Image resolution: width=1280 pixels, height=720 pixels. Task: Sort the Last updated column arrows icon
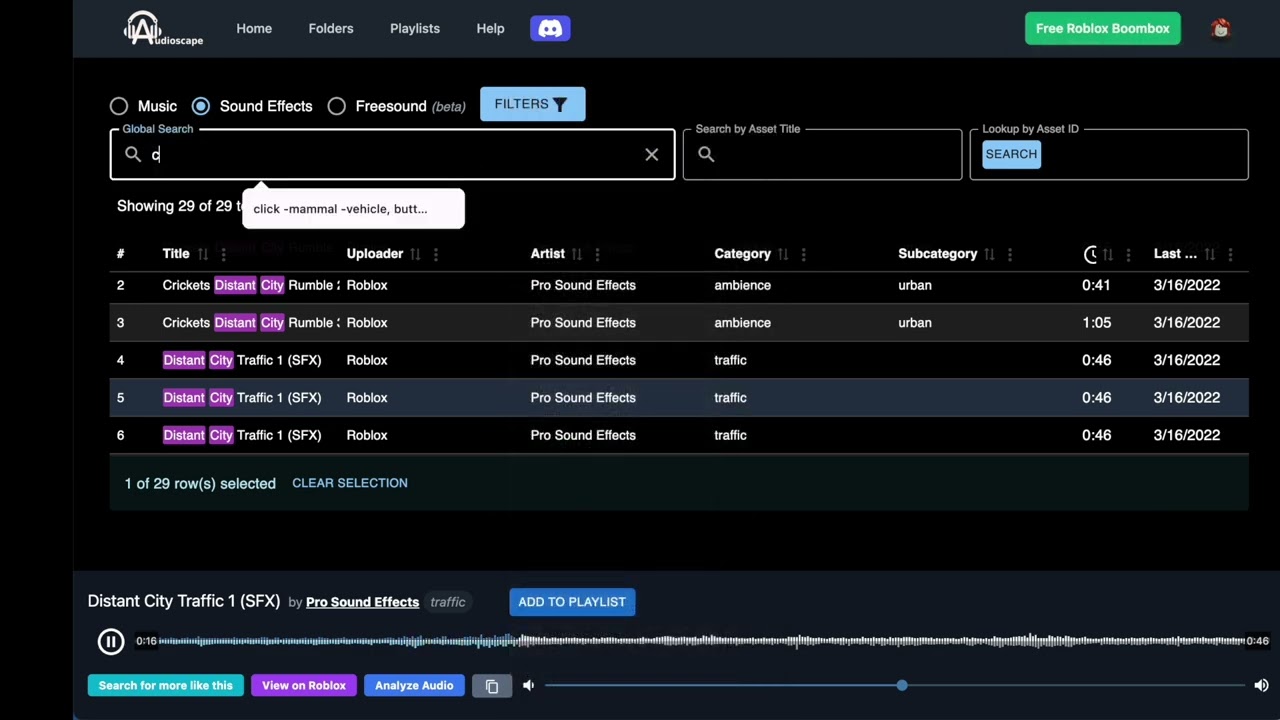(x=1210, y=254)
